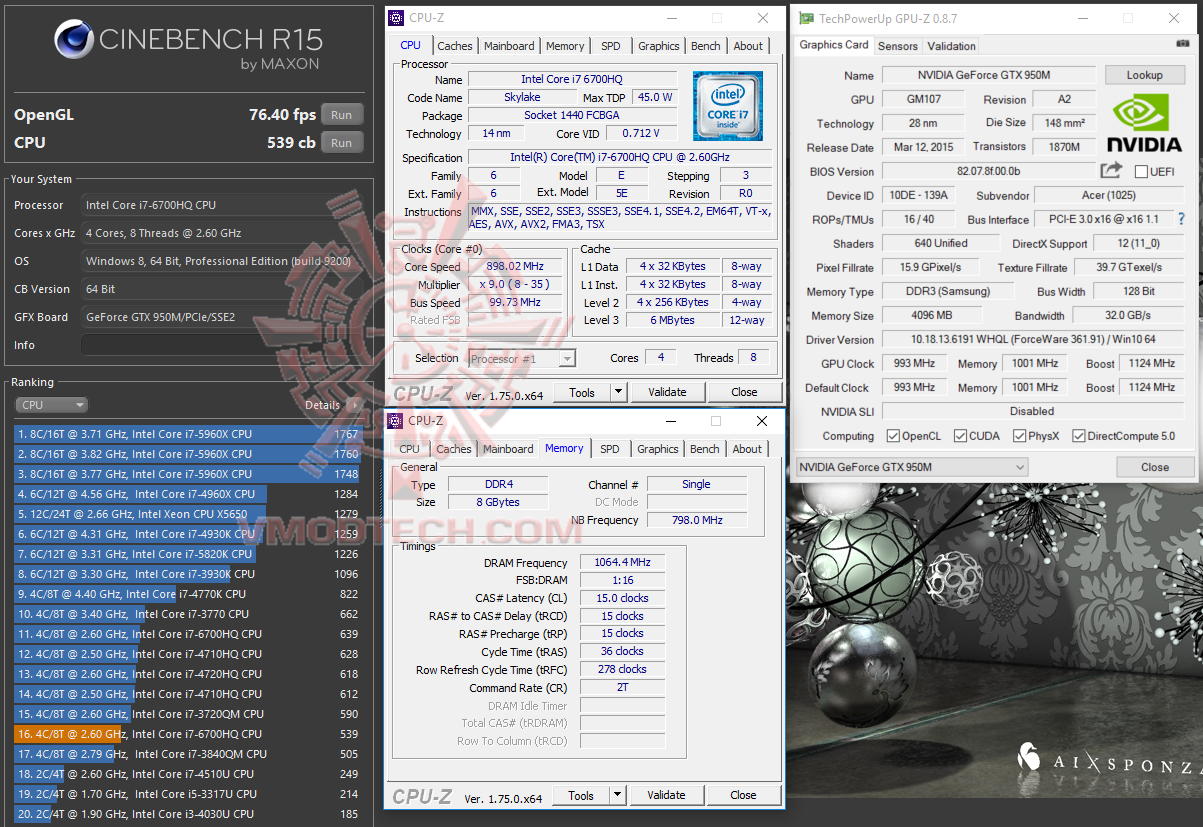This screenshot has height=827, width=1203.
Task: Click the Details button in the Ranking panel
Action: pos(330,405)
